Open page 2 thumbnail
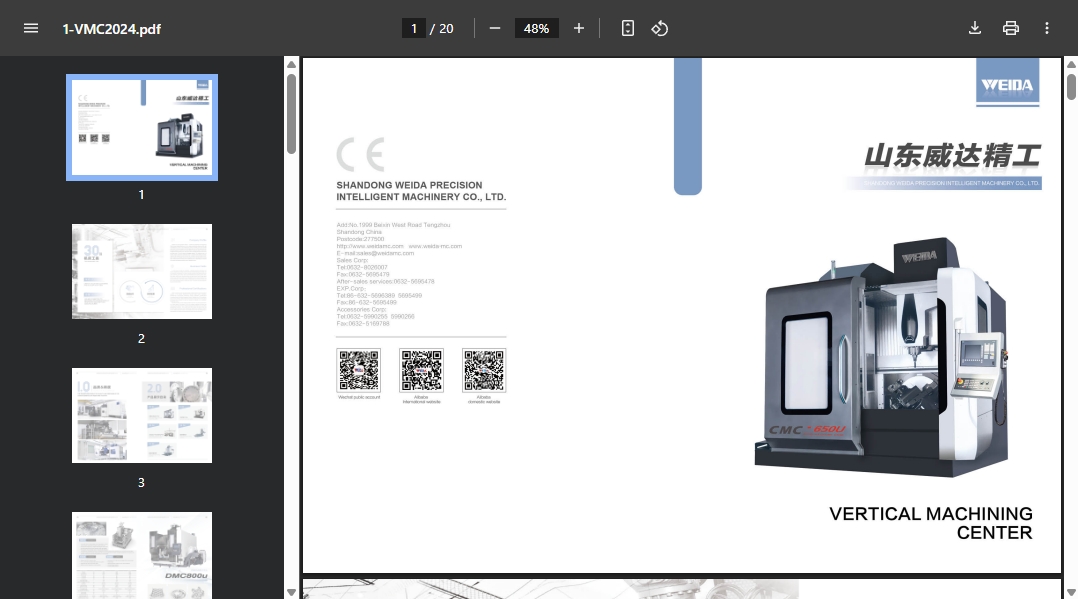 [x=142, y=271]
